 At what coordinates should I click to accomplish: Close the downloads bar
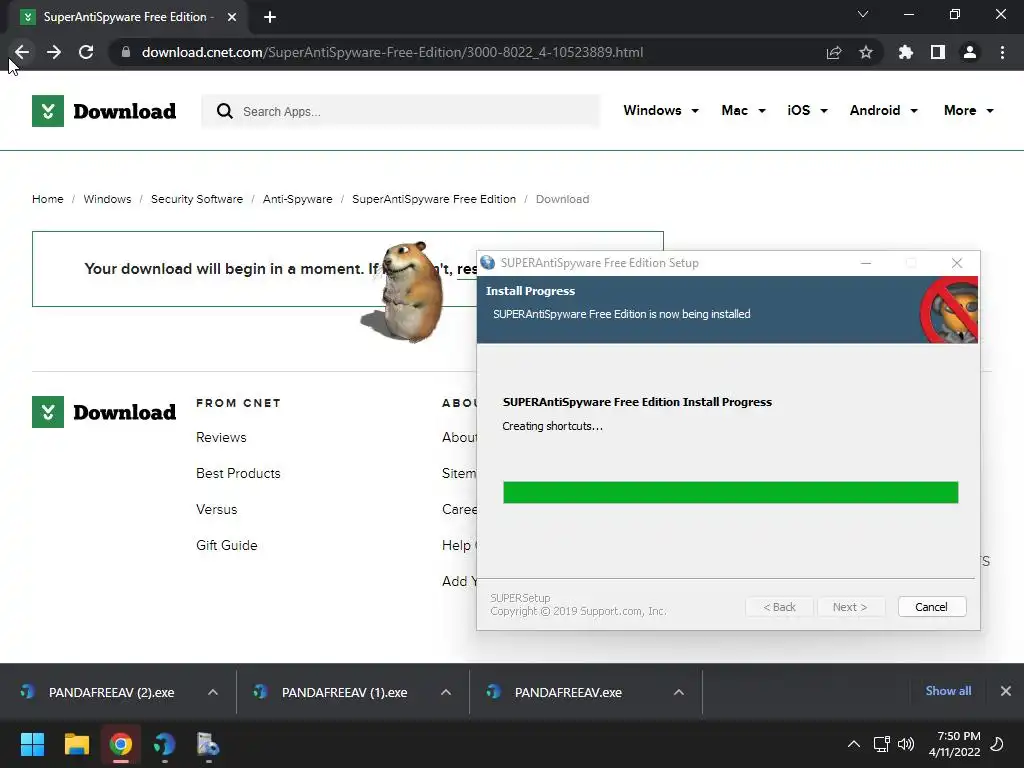tap(1006, 691)
